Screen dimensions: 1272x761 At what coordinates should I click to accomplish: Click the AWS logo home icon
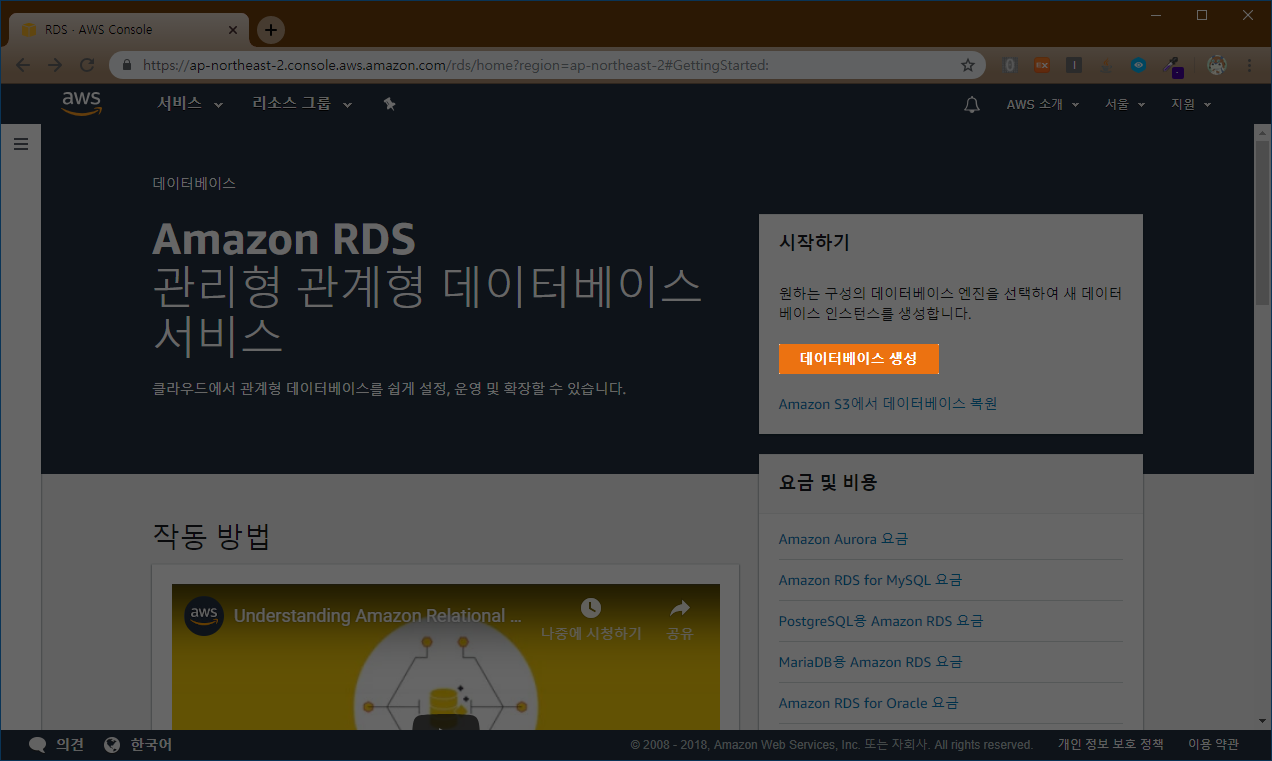[x=81, y=103]
